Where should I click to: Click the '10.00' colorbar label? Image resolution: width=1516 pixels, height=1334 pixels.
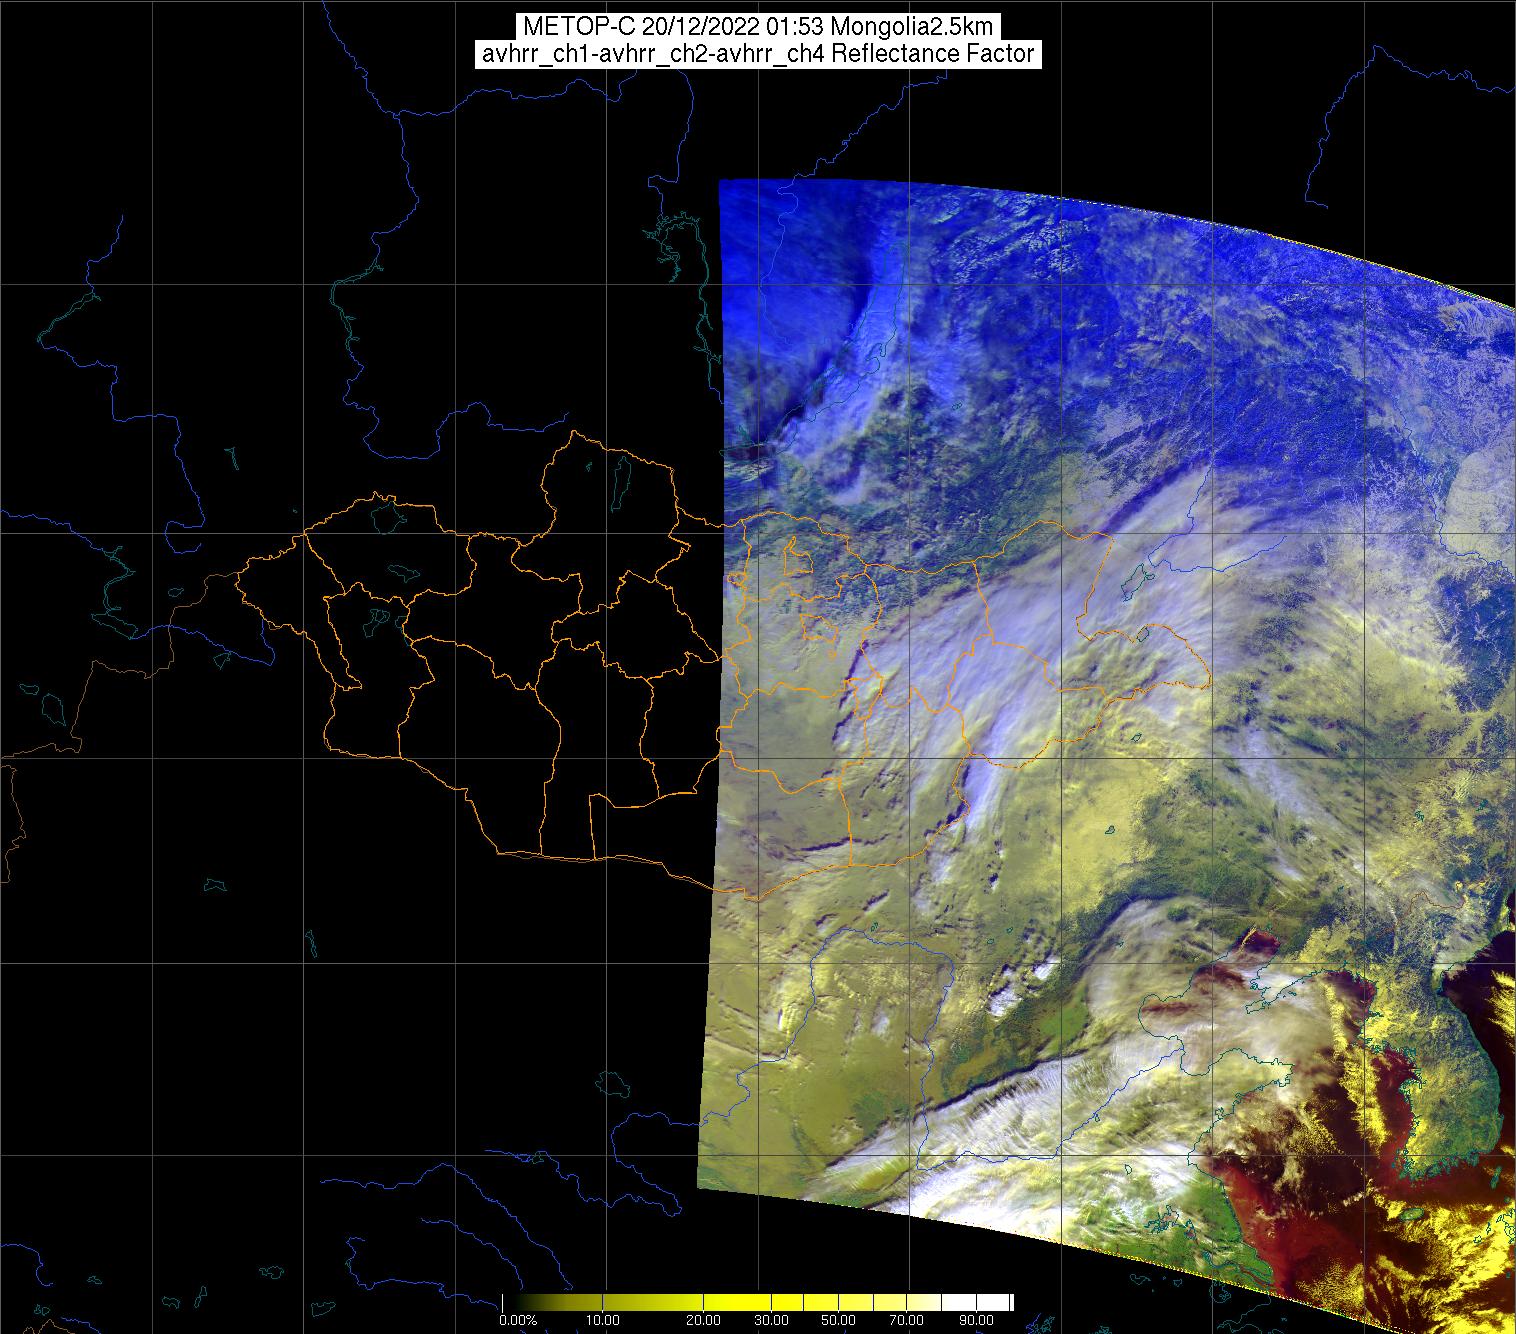pyautogui.click(x=604, y=1321)
